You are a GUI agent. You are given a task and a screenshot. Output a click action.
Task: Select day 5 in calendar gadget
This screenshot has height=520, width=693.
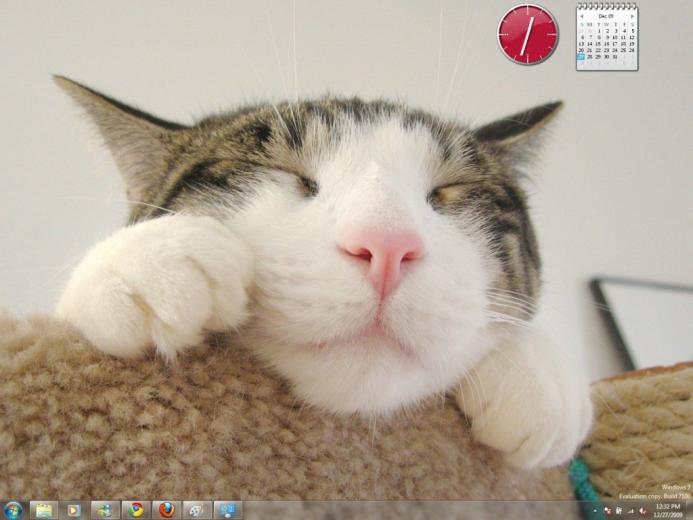[x=633, y=31]
